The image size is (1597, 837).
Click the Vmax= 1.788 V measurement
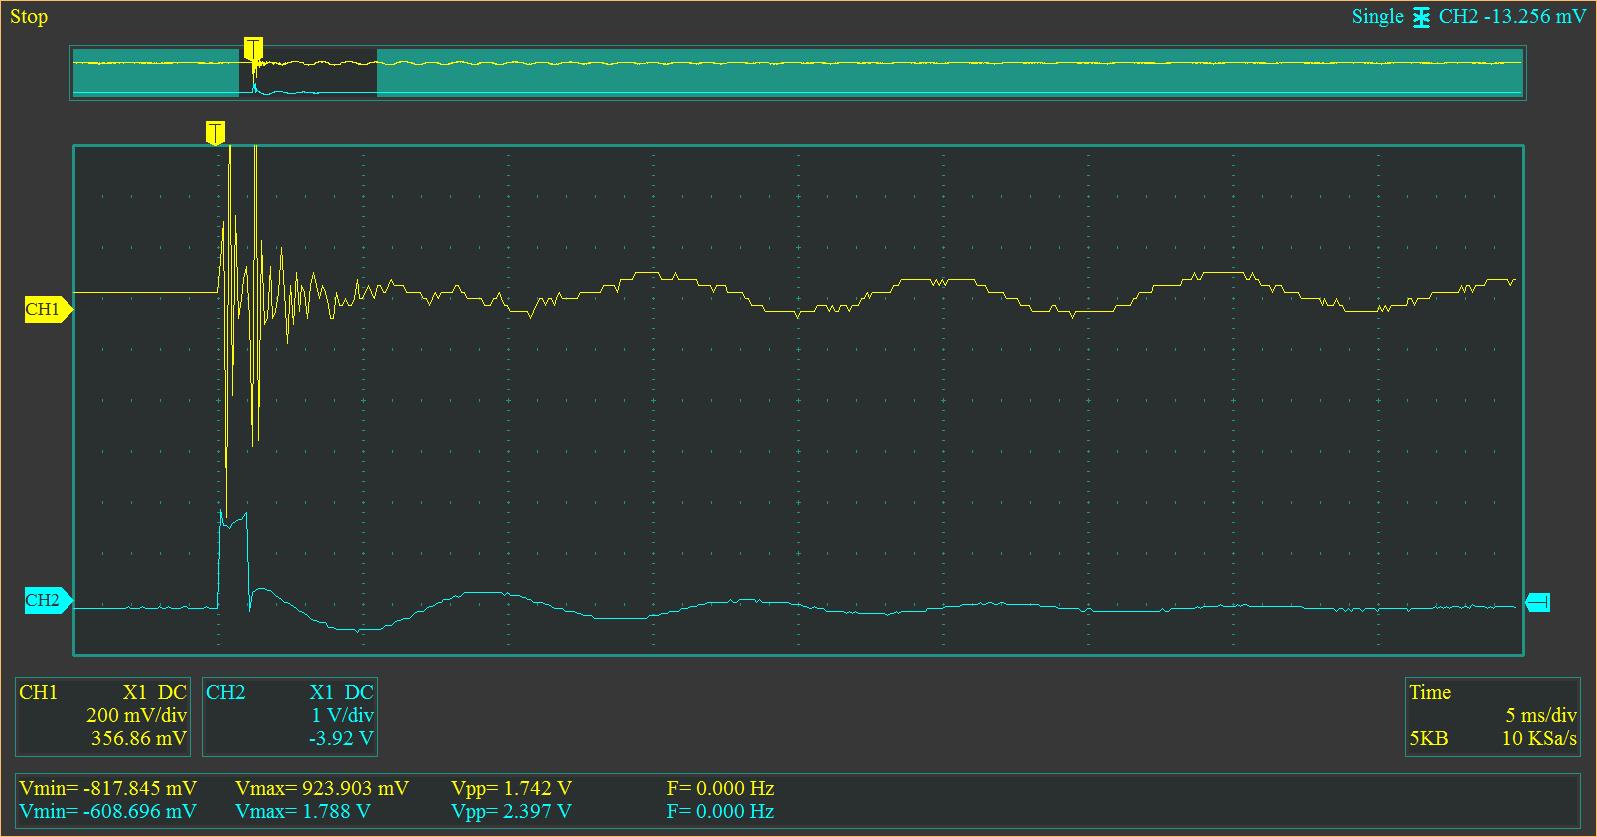(303, 811)
